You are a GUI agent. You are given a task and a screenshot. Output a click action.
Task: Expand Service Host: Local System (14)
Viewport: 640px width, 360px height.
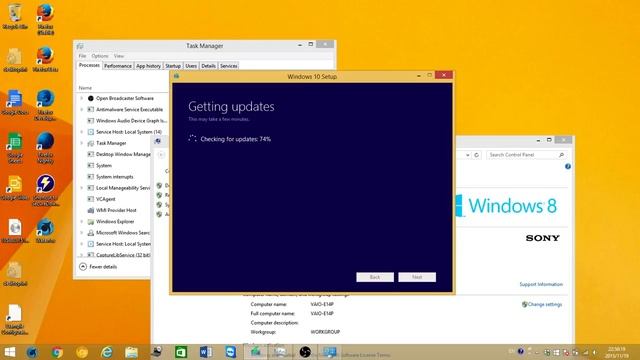[82, 132]
